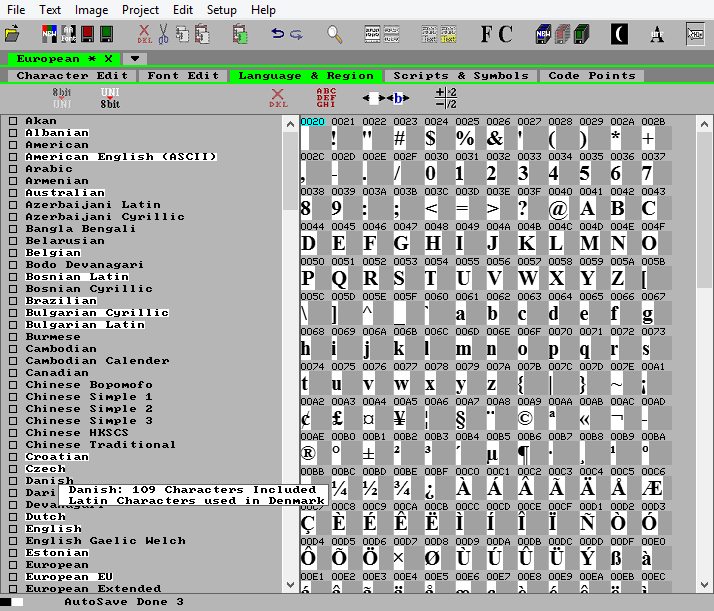This screenshot has width=714, height=611.
Task: Click the 8bit to UNI conversion icon
Action: click(x=61, y=98)
